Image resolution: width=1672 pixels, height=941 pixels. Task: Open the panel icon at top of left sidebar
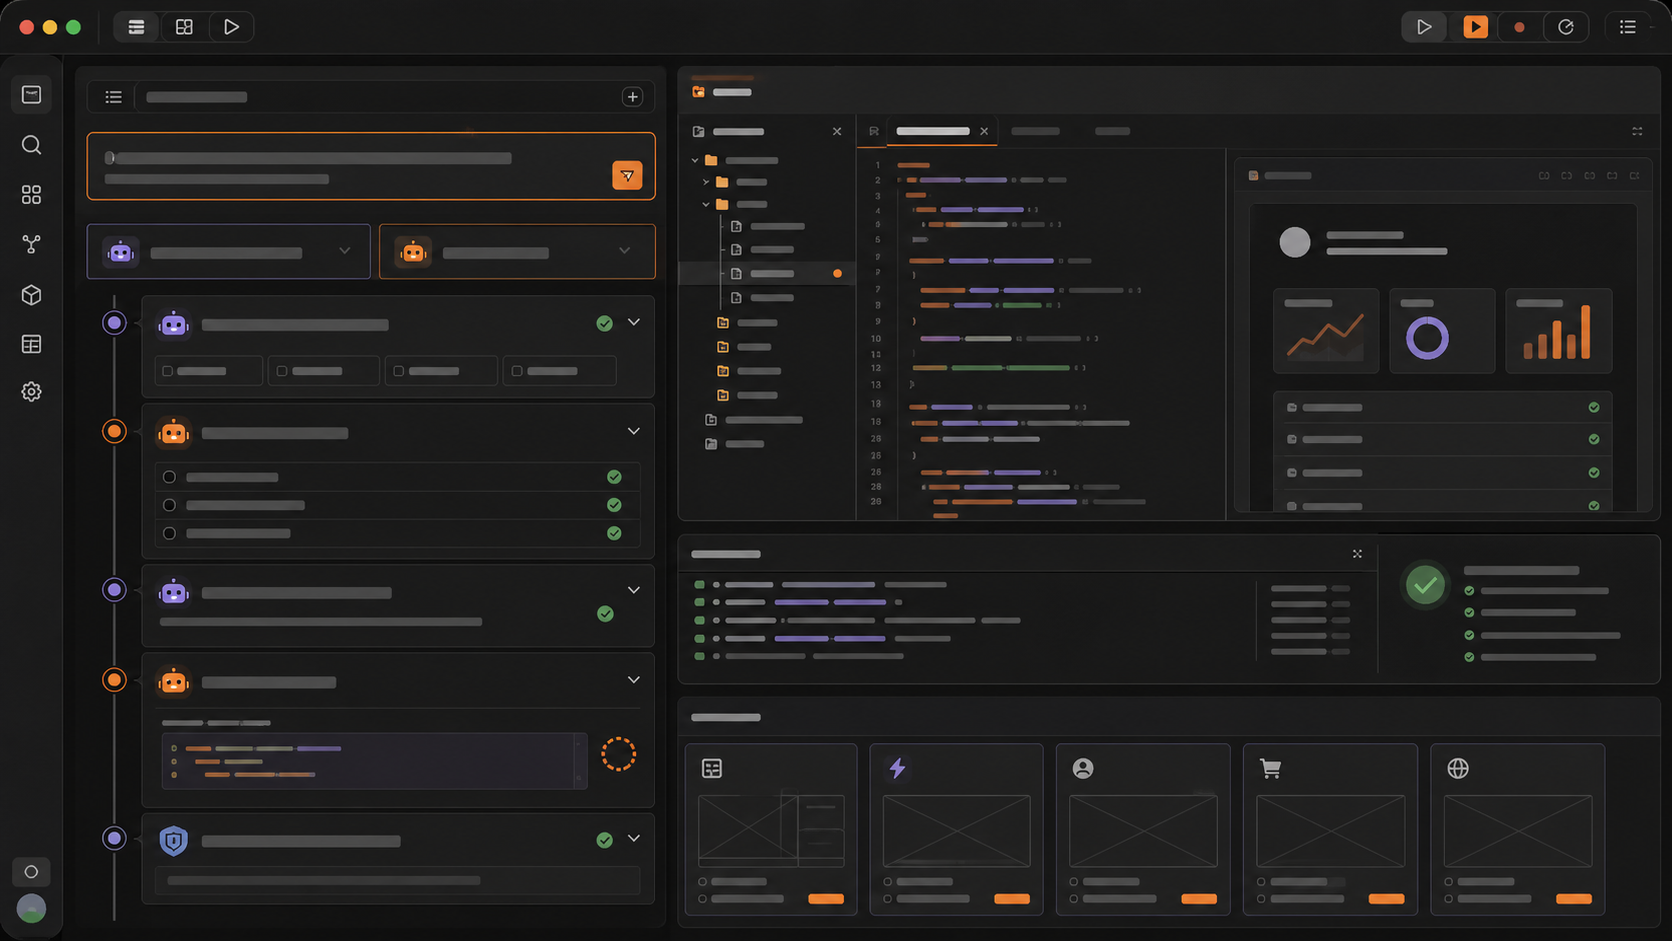click(31, 95)
